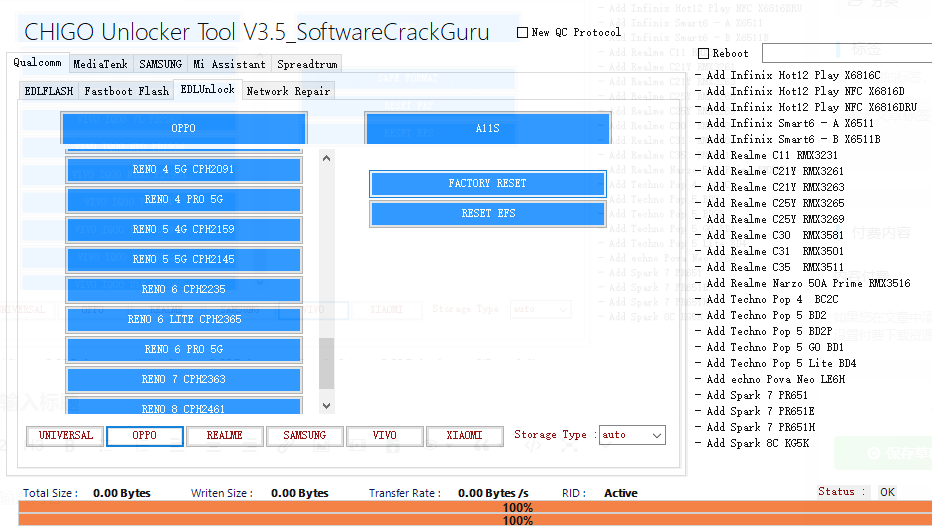Switch to Fastboot Flash sub-tab

click(x=127, y=91)
